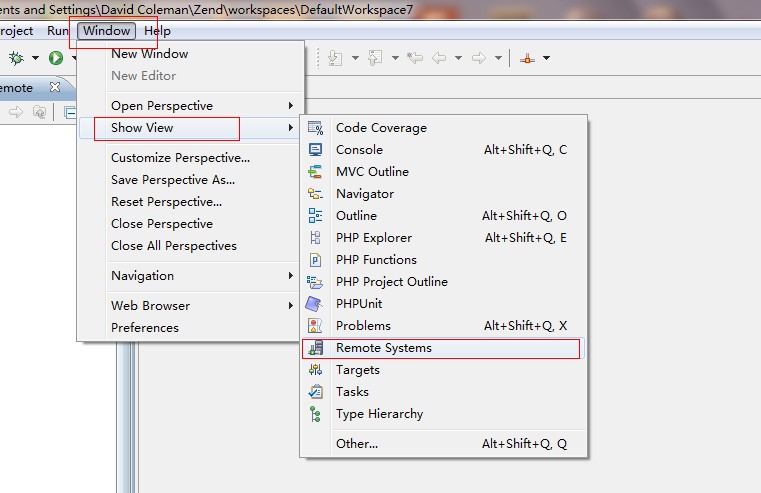Select Close All Perspectives option

(x=189, y=246)
